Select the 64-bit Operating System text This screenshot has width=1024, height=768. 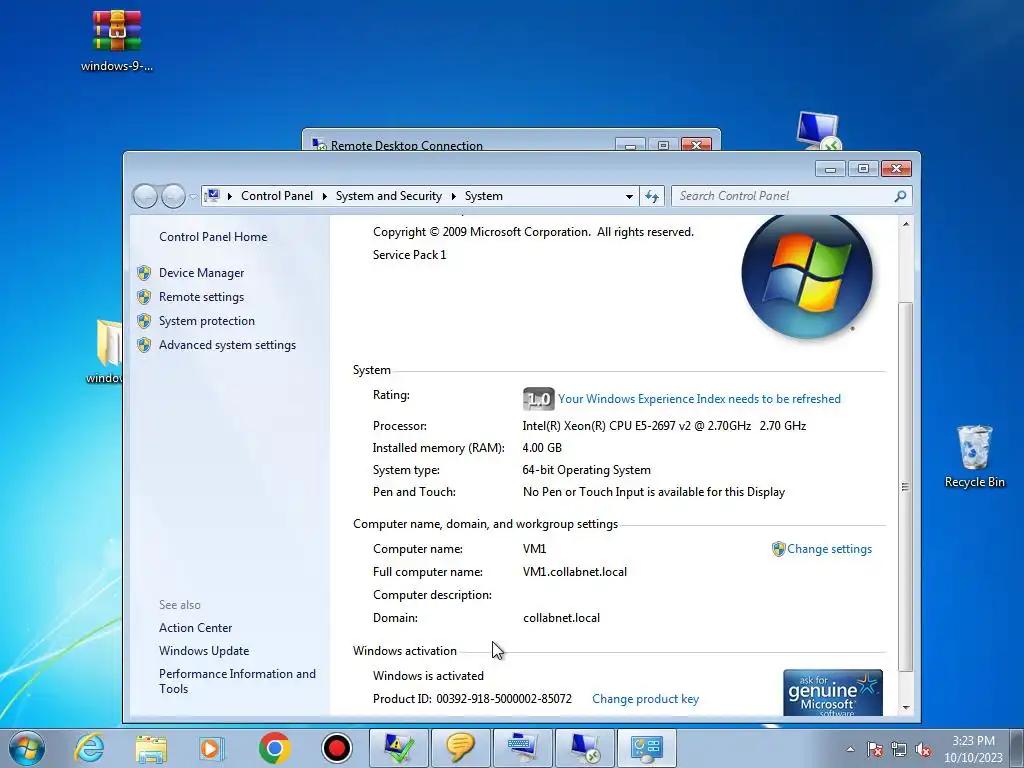click(x=586, y=470)
